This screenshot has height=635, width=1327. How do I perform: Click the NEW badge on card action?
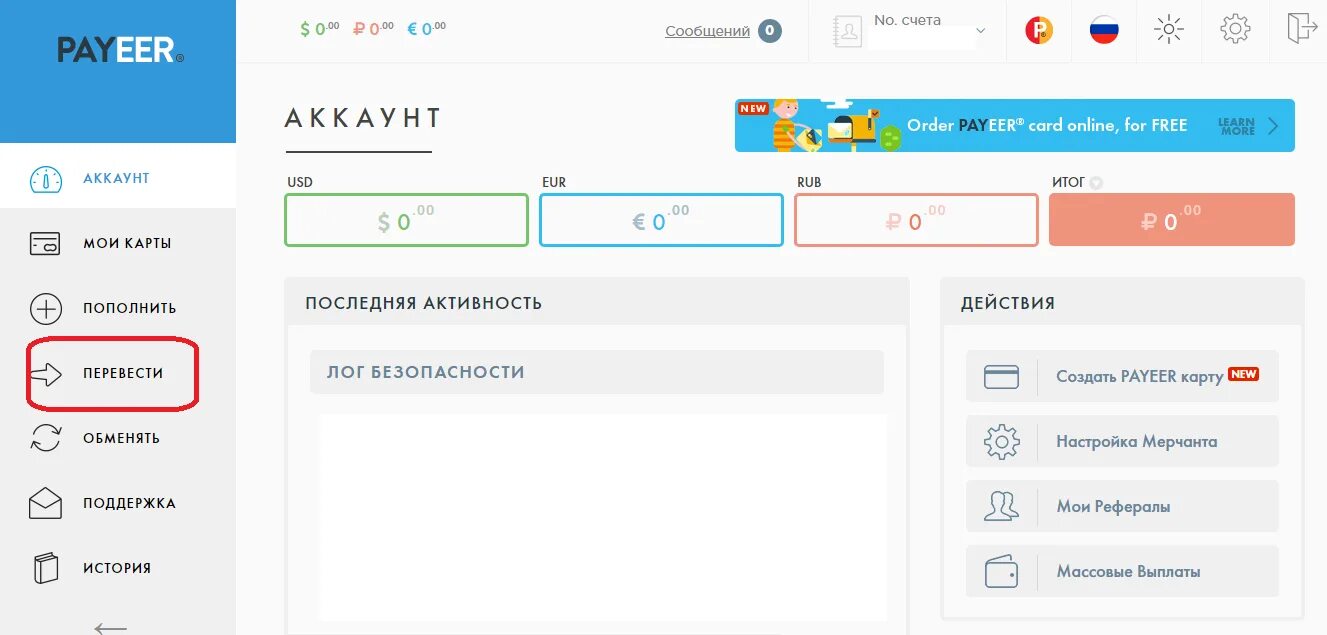(x=1243, y=374)
